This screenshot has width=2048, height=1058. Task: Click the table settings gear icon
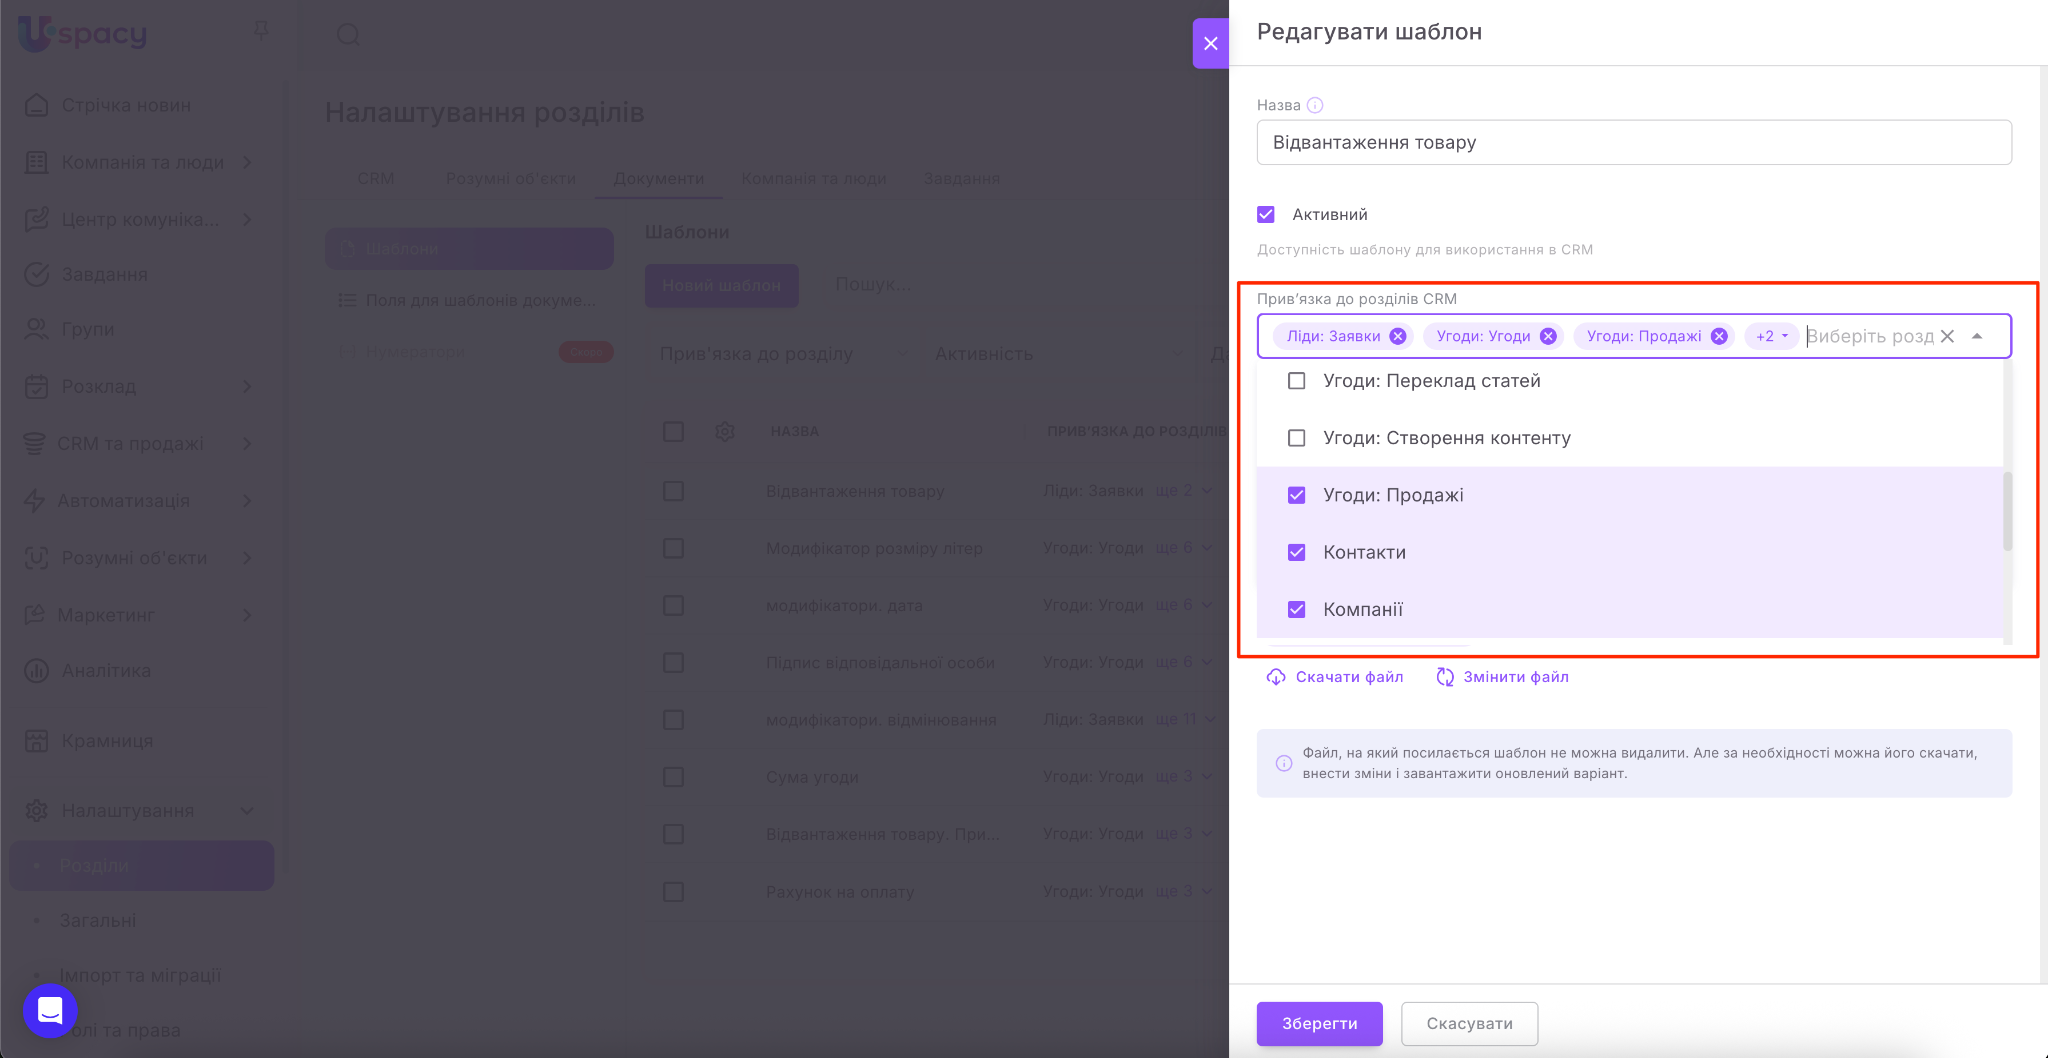click(725, 431)
